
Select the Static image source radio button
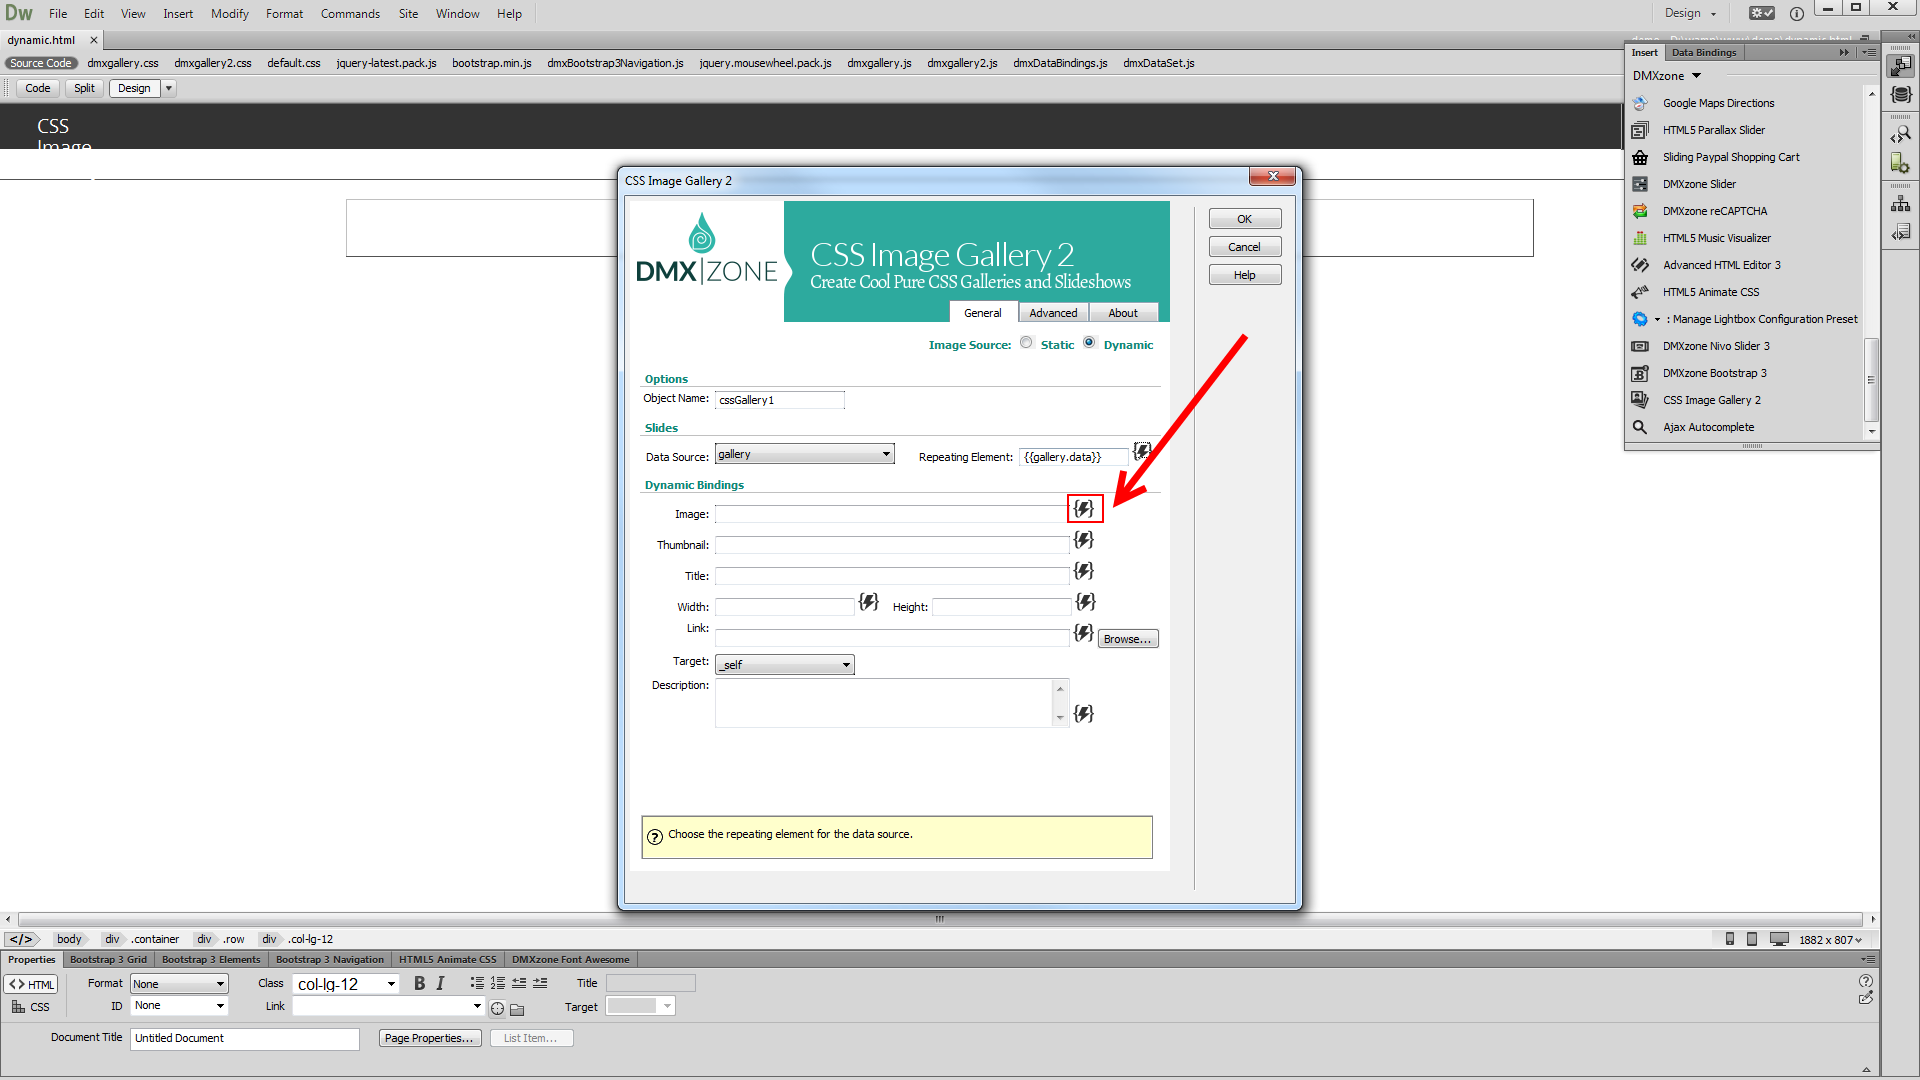tap(1026, 343)
